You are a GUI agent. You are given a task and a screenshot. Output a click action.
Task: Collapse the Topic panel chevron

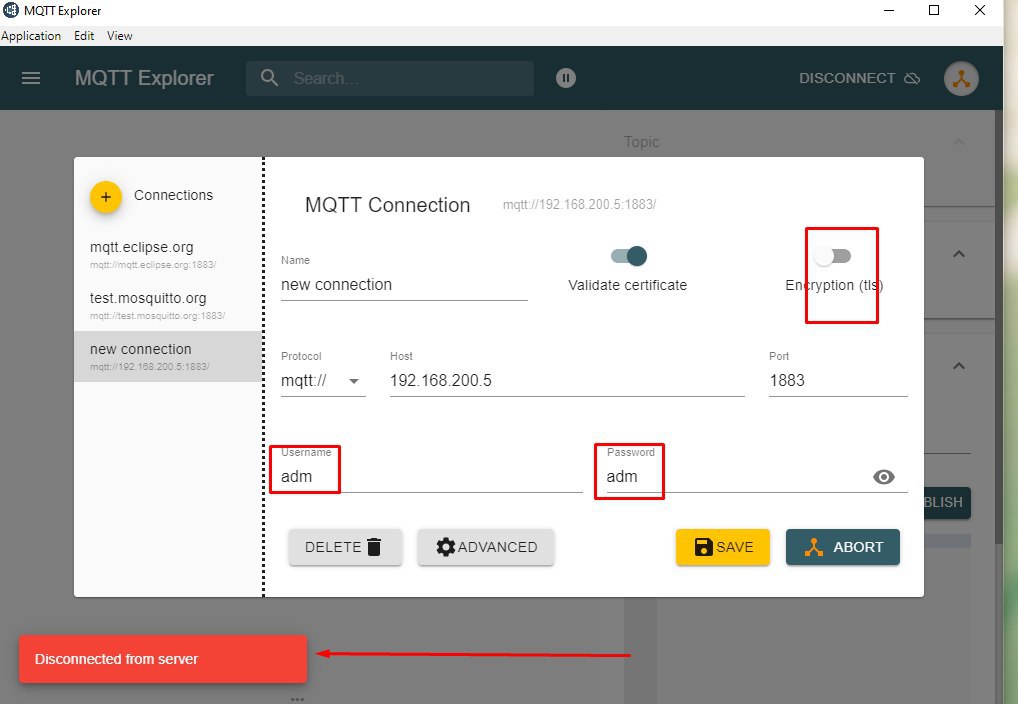[959, 142]
